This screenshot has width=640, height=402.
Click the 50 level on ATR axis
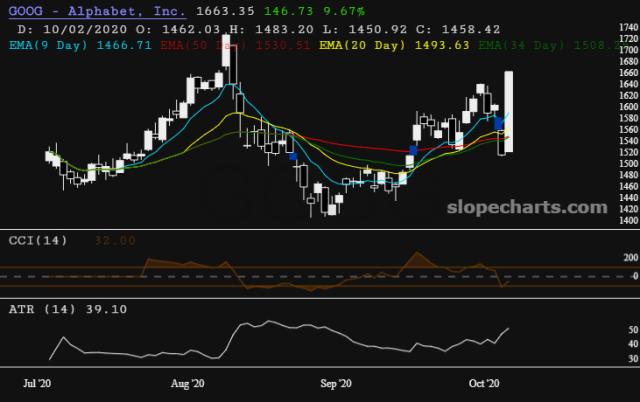click(x=633, y=330)
